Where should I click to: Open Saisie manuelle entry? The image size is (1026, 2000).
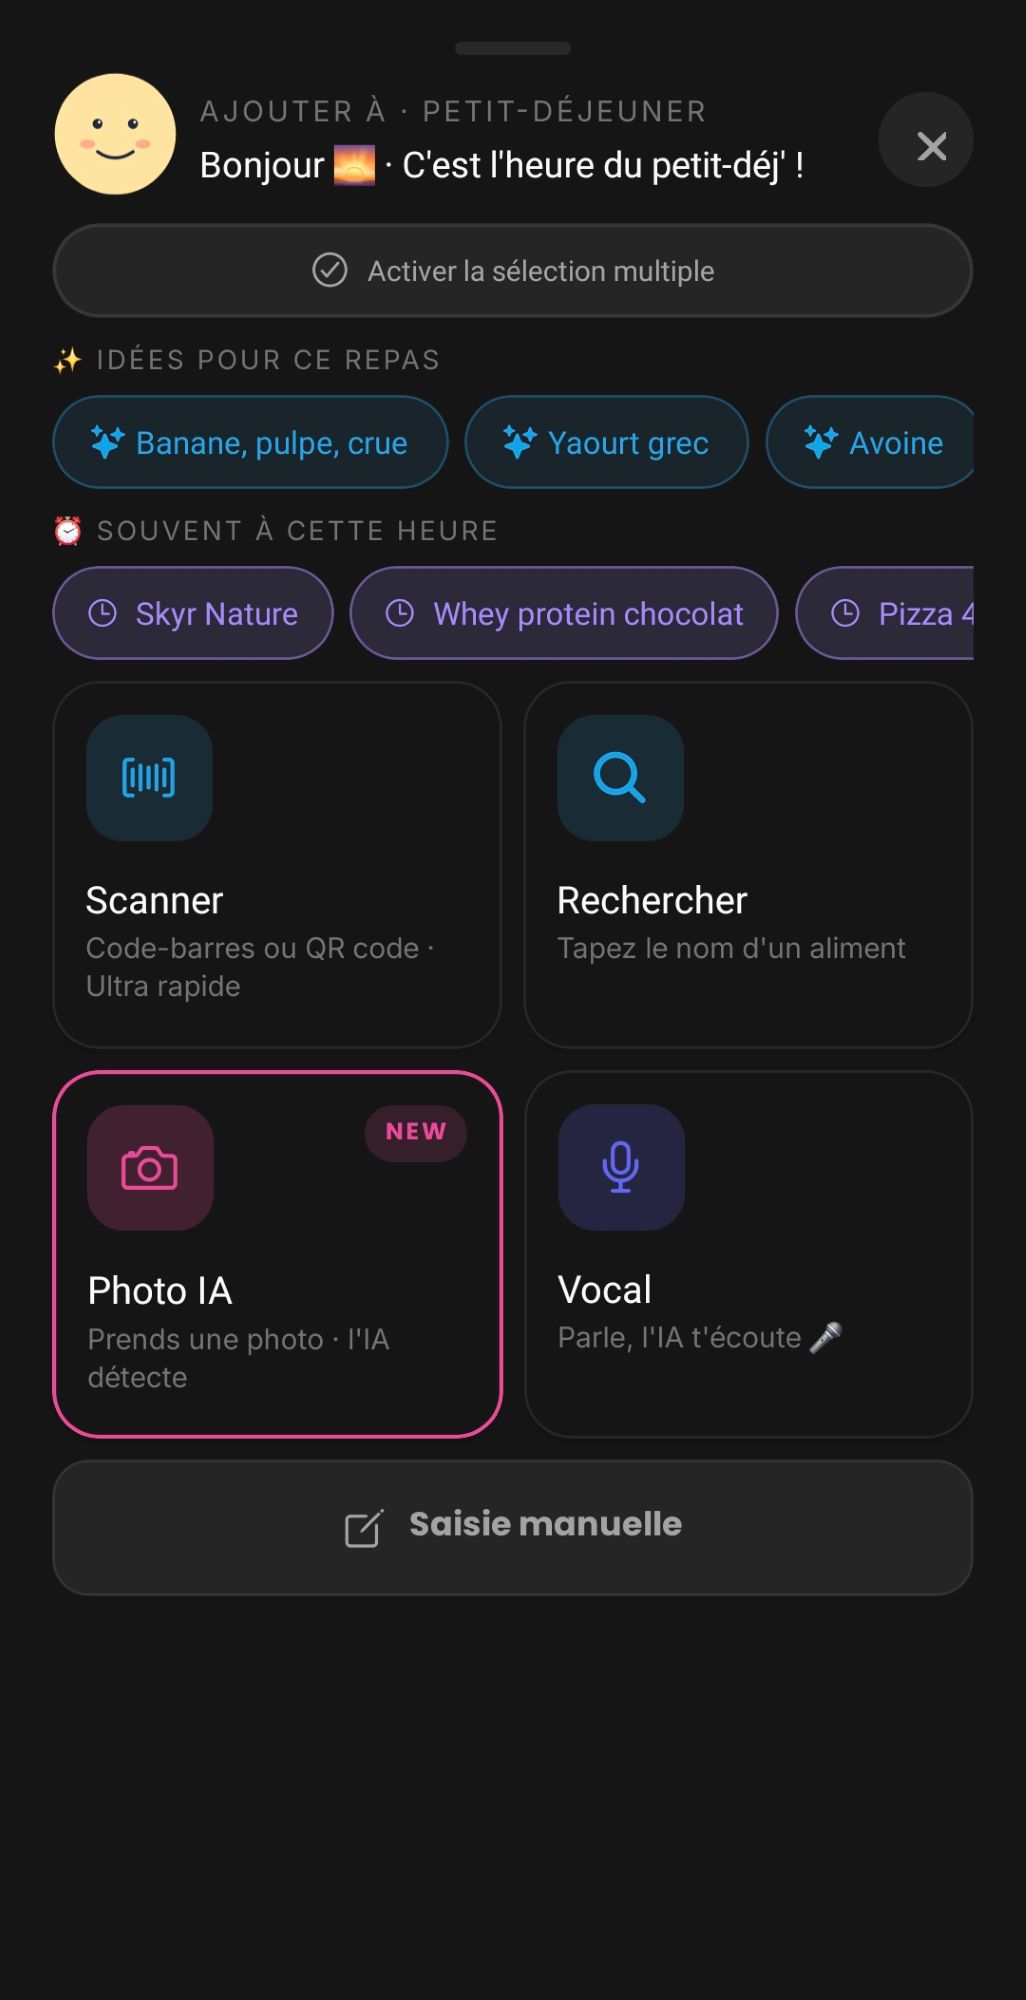tap(512, 1527)
